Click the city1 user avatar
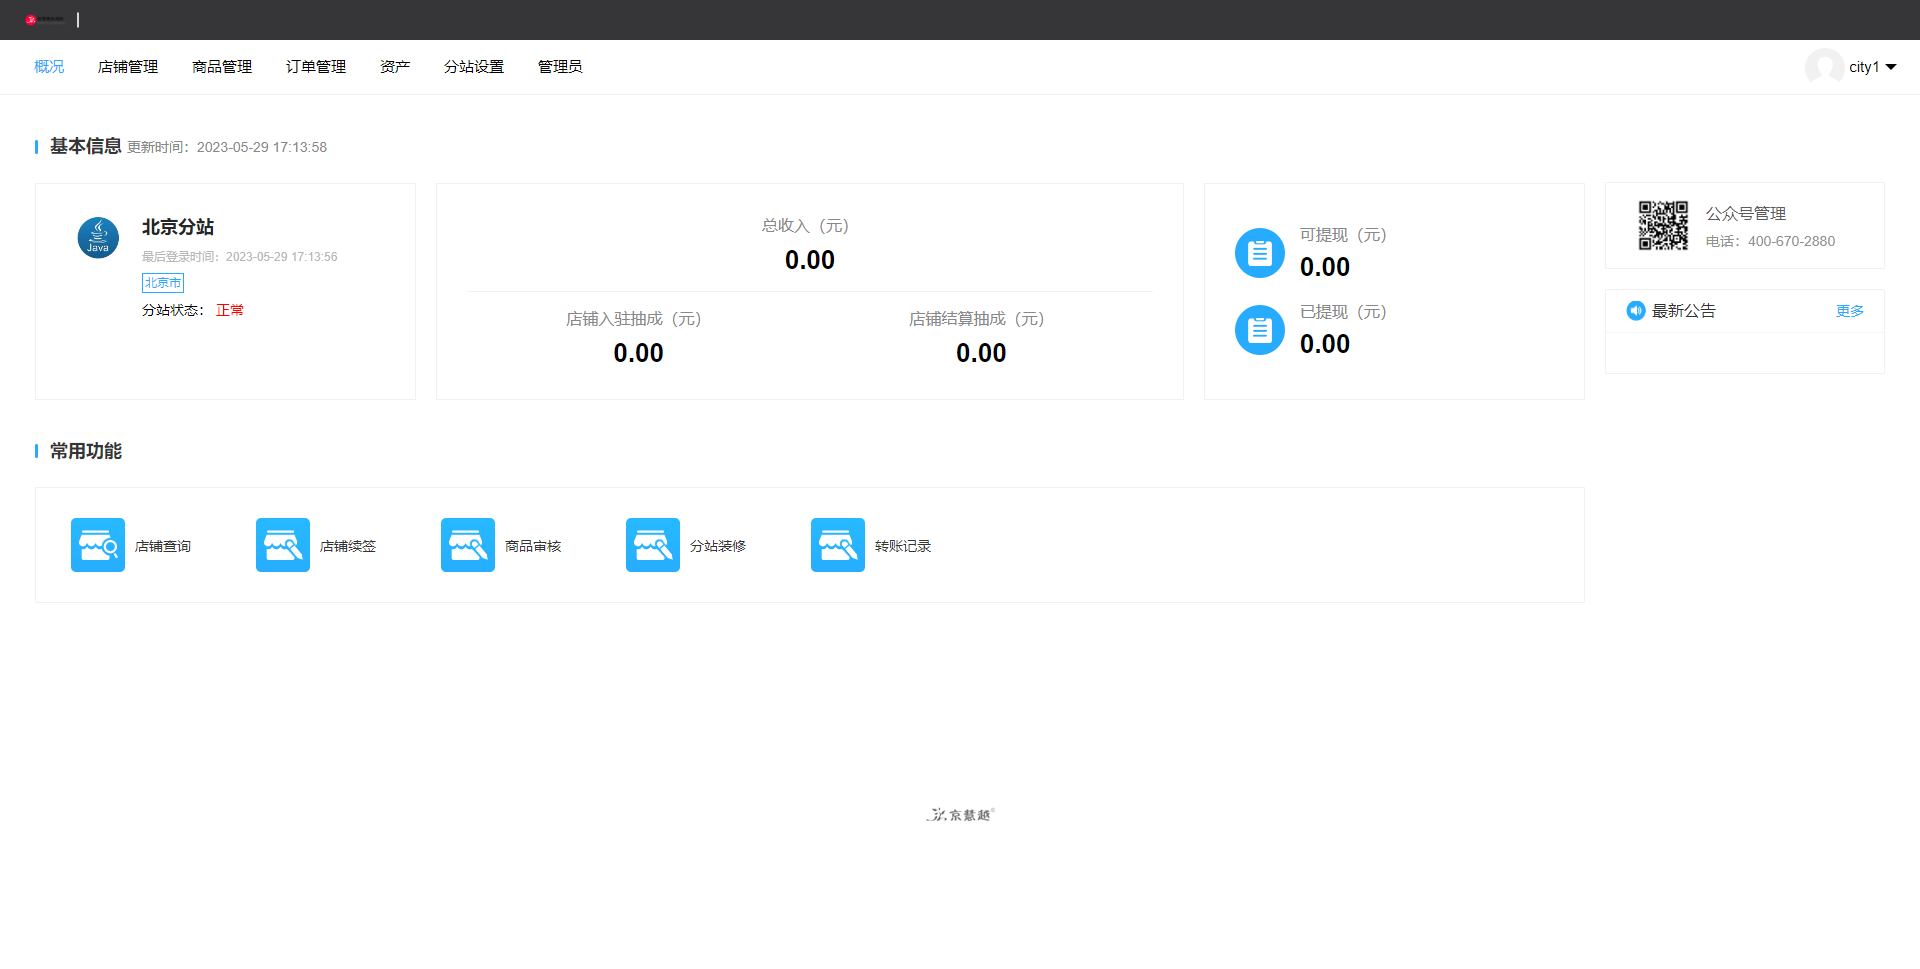 tap(1824, 67)
